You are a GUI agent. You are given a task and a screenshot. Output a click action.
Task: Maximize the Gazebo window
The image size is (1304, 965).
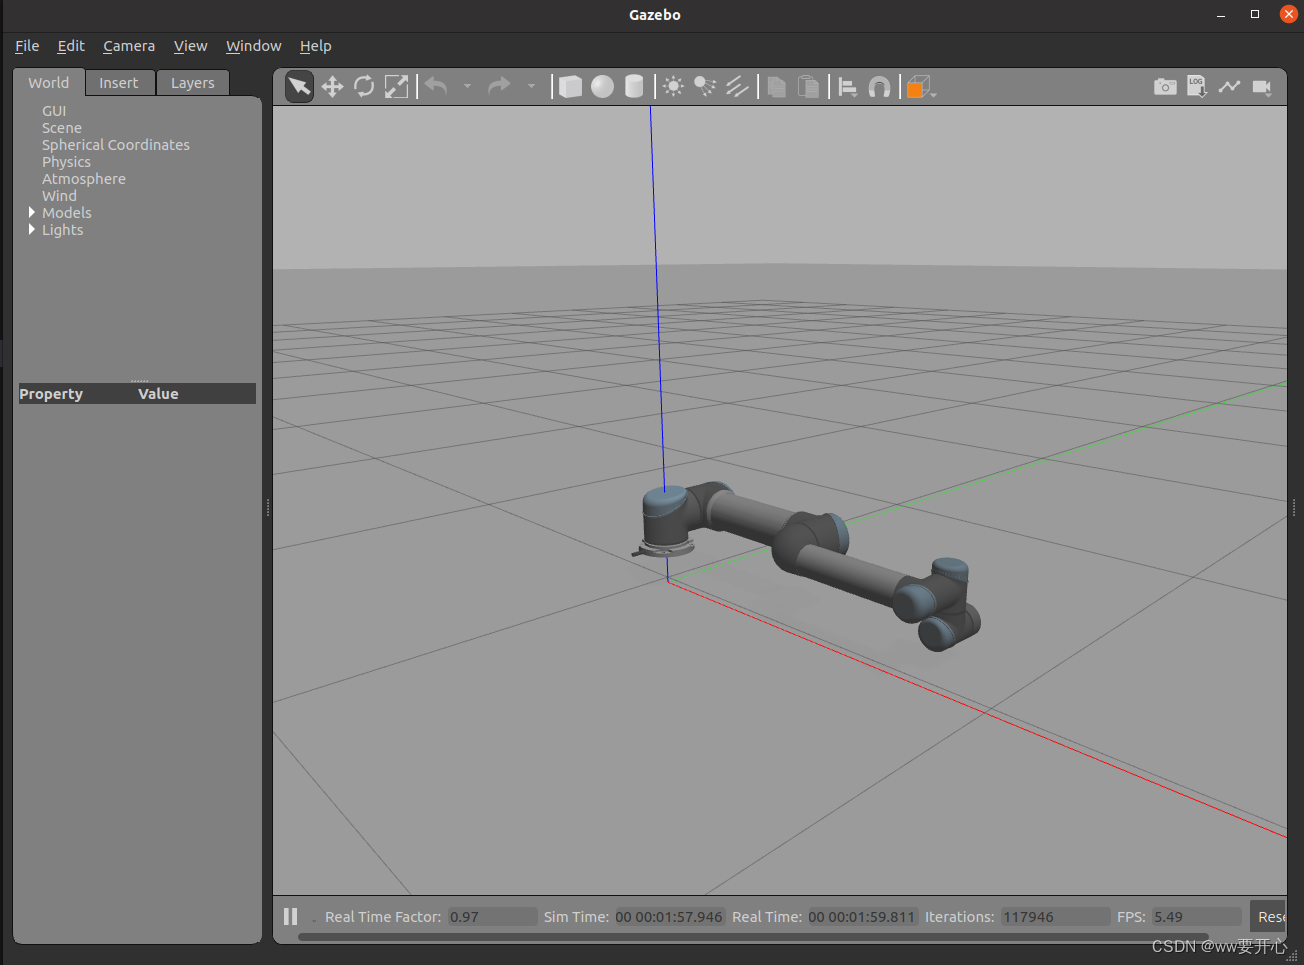pos(1255,14)
